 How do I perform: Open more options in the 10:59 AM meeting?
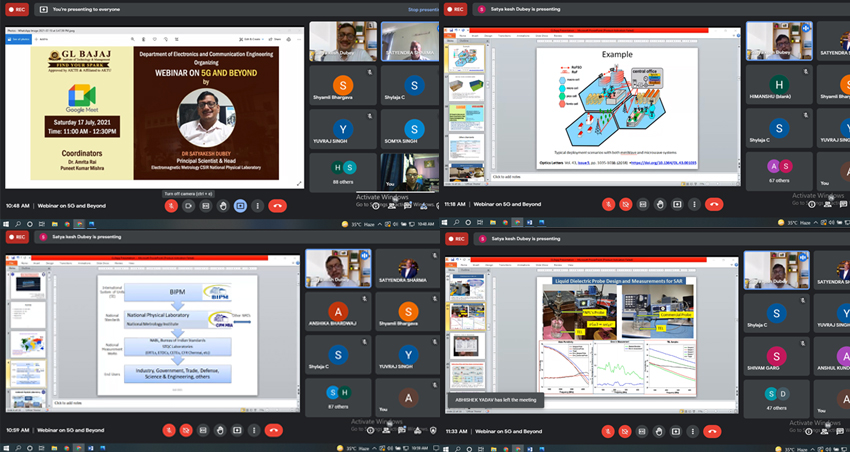[x=254, y=430]
